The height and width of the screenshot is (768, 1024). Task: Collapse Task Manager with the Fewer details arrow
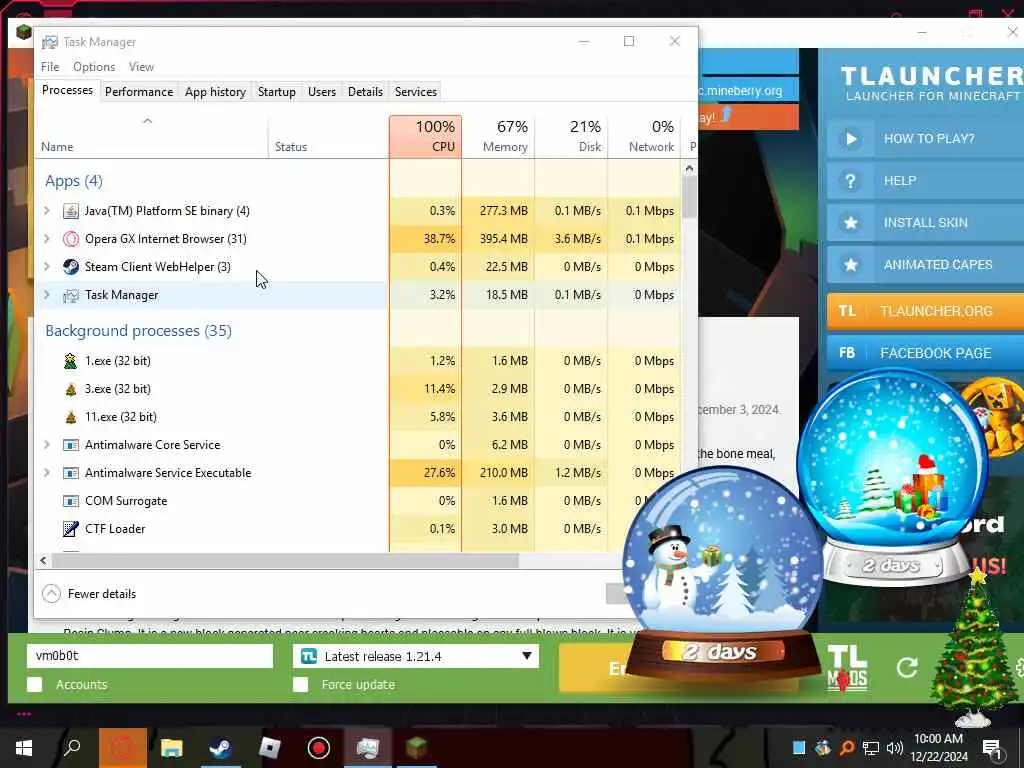pyautogui.click(x=52, y=594)
